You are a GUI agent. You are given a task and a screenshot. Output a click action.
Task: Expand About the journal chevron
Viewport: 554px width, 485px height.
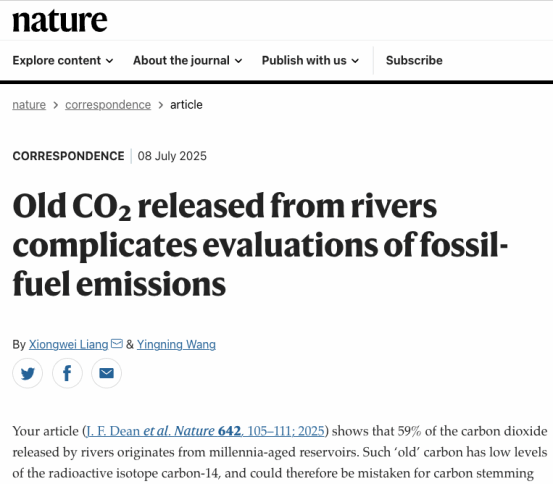(239, 61)
